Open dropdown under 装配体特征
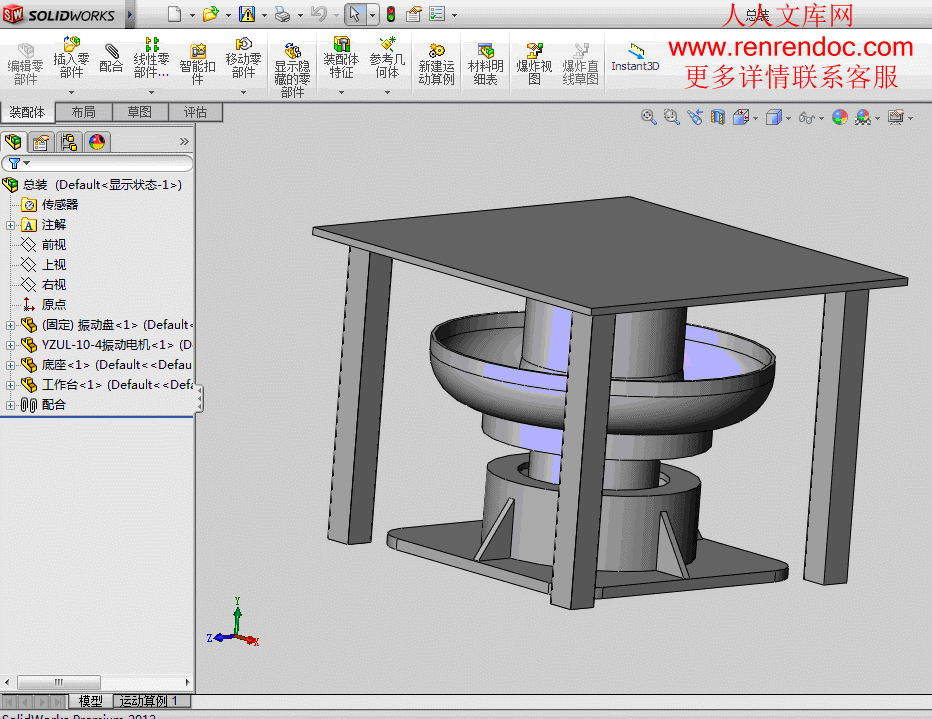Image resolution: width=932 pixels, height=719 pixels. tap(341, 92)
